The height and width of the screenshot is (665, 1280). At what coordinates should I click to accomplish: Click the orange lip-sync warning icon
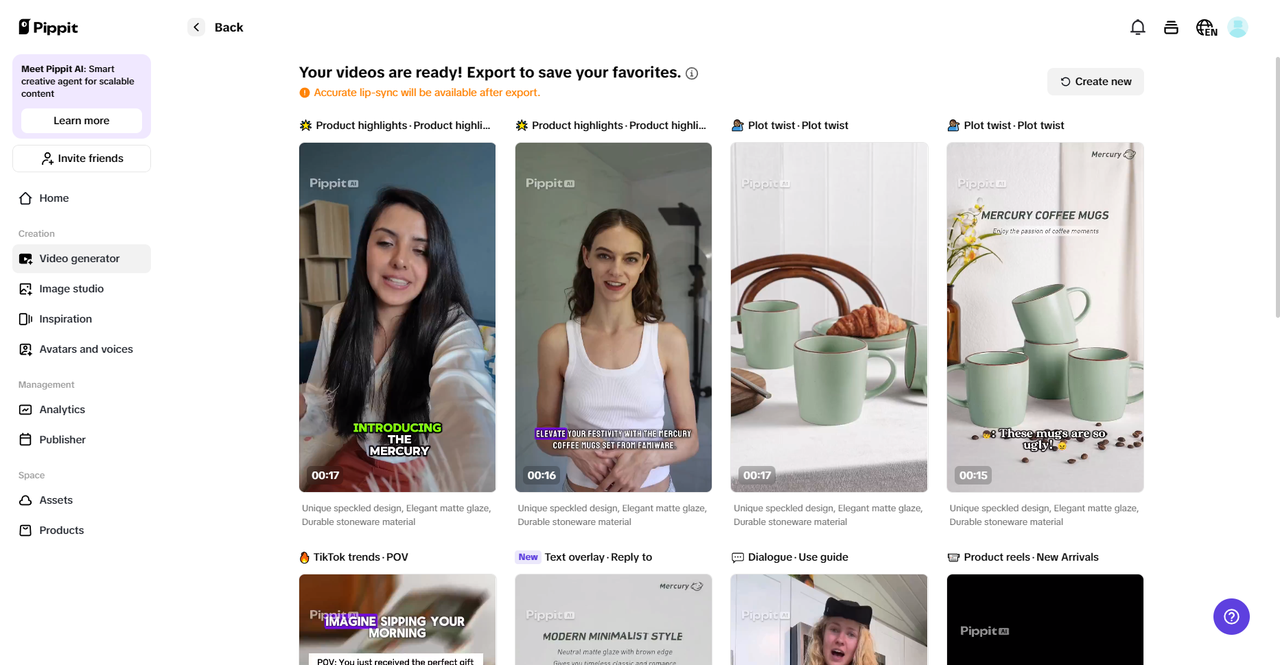click(305, 93)
